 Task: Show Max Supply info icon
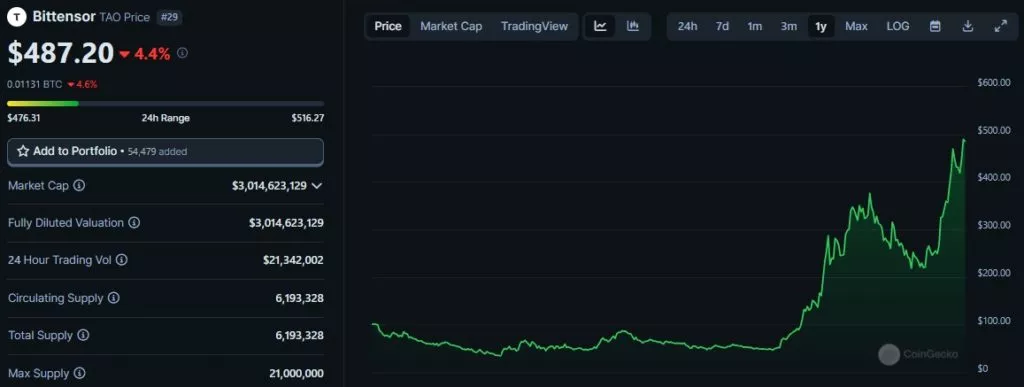[79, 374]
